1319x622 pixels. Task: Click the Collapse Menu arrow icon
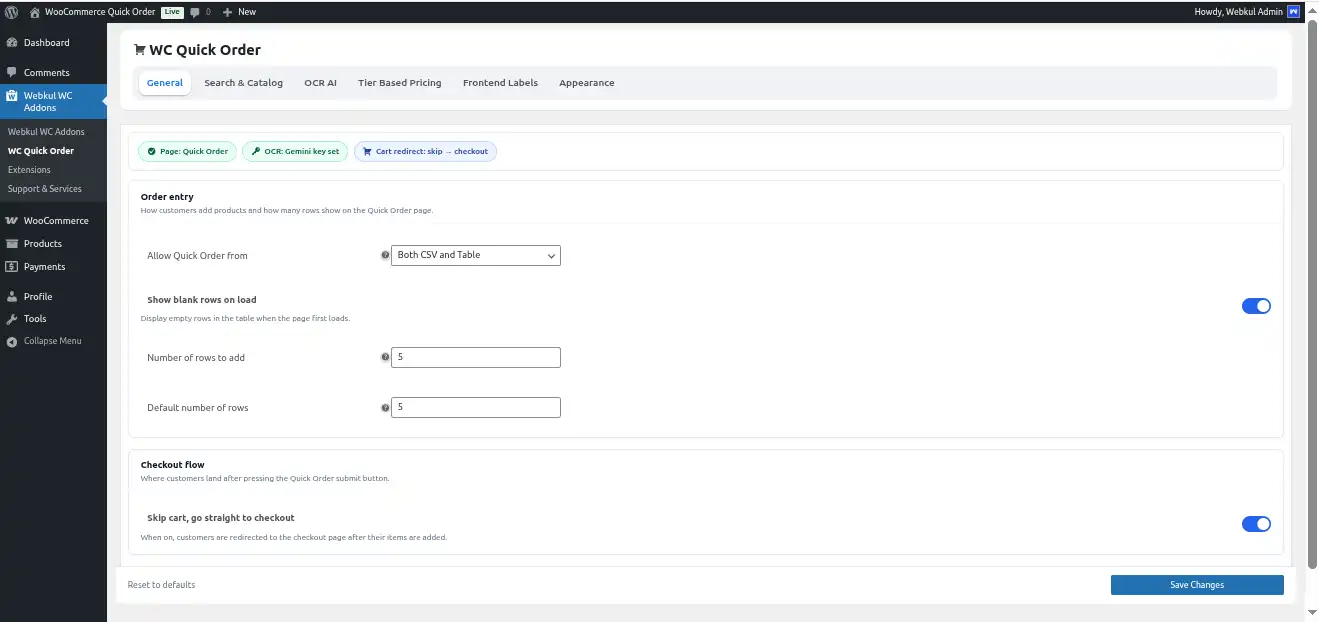coord(11,341)
